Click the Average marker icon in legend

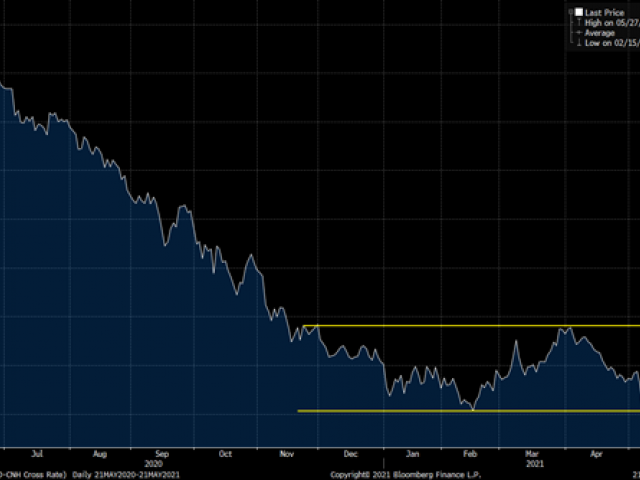[x=579, y=33]
